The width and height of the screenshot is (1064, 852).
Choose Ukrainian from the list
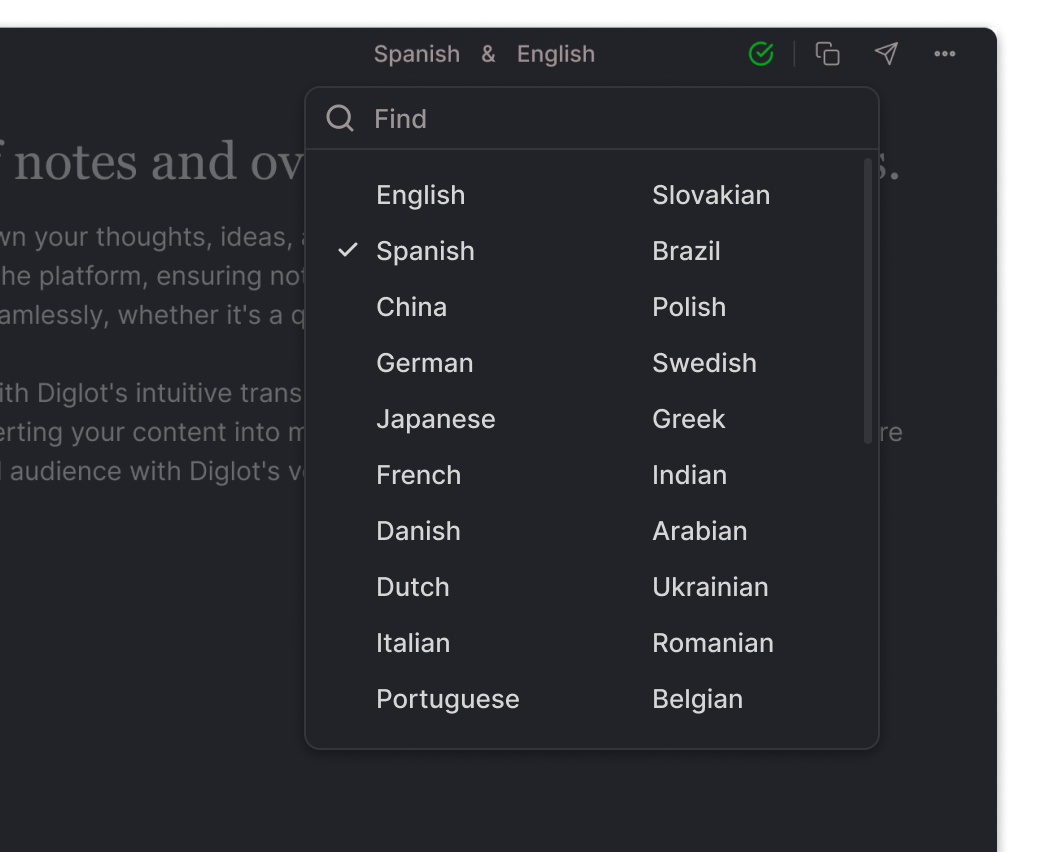(710, 587)
